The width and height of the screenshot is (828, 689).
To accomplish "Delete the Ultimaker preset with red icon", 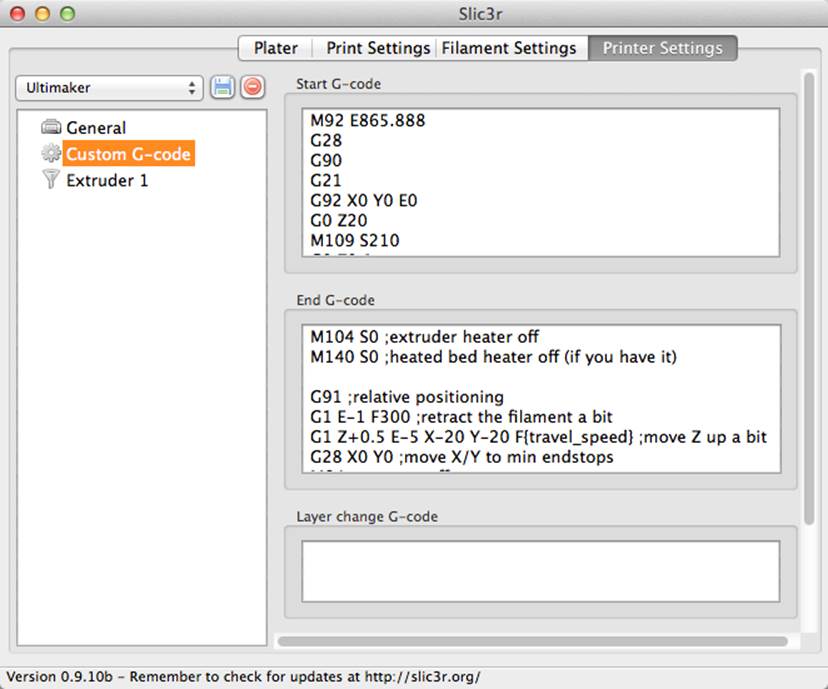I will [x=253, y=87].
